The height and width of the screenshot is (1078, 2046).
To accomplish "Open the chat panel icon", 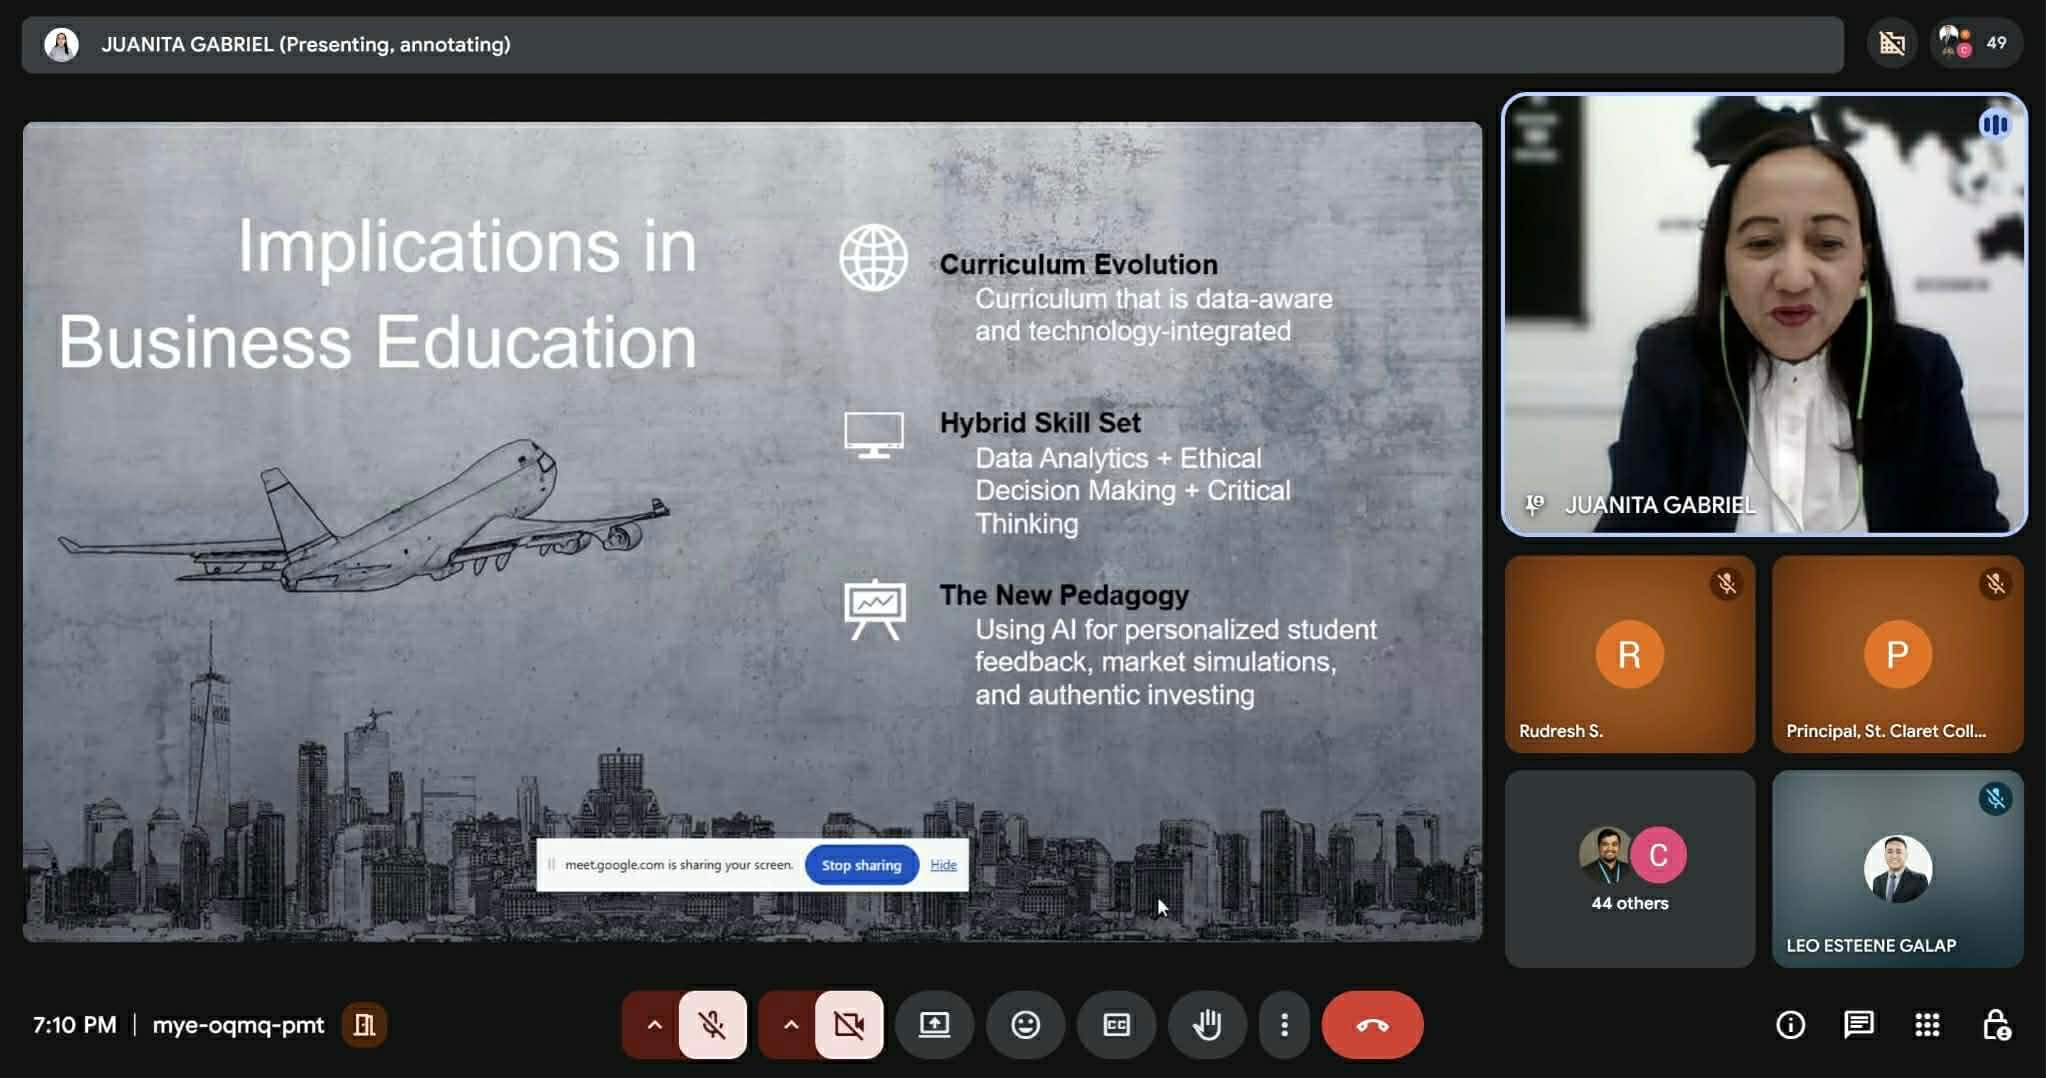I will (1858, 1025).
